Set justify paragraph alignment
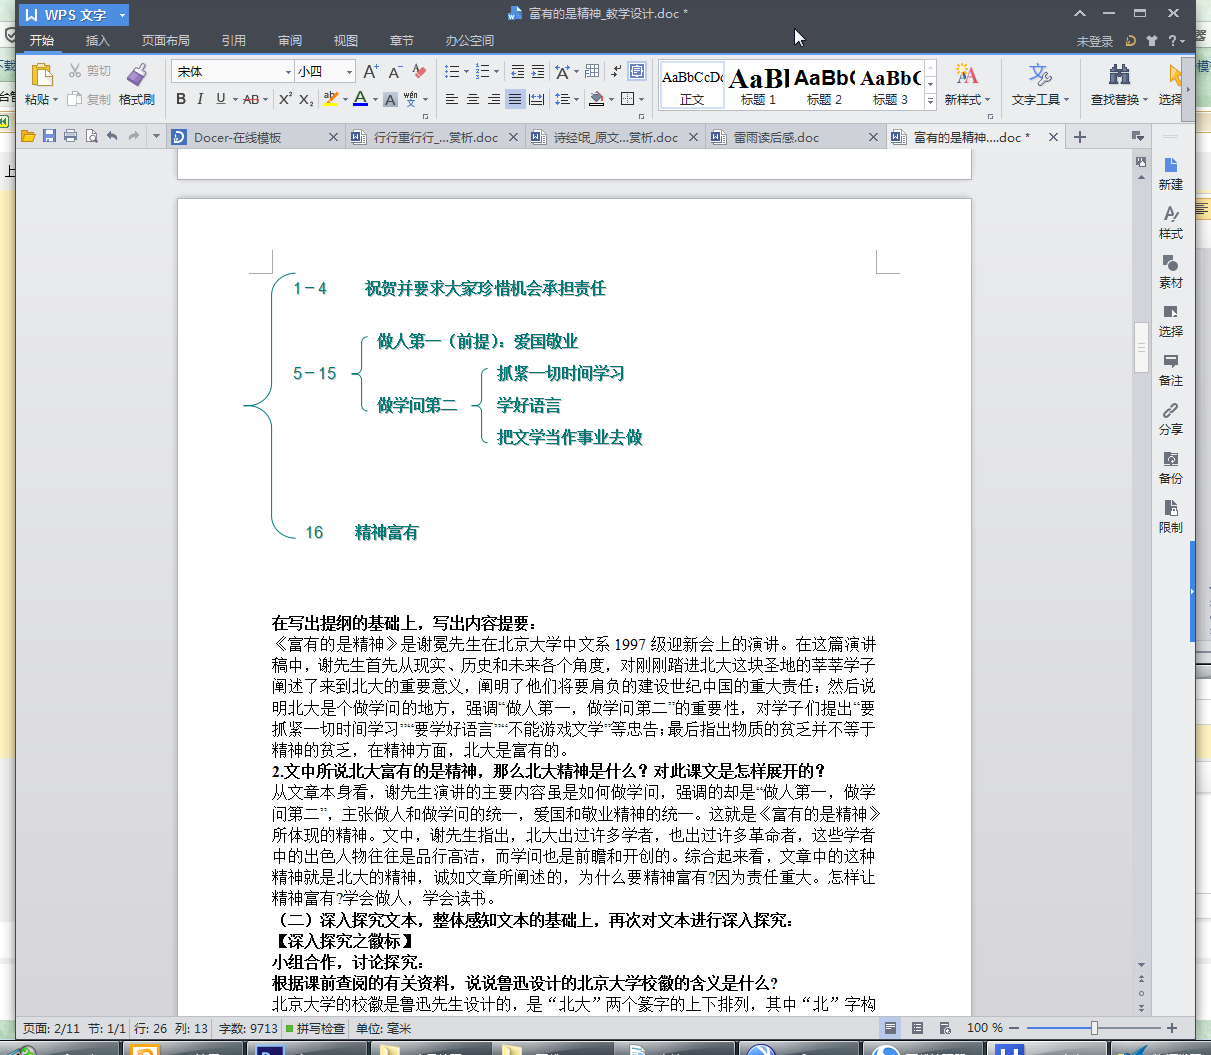Viewport: 1211px width, 1055px height. pyautogui.click(x=515, y=99)
